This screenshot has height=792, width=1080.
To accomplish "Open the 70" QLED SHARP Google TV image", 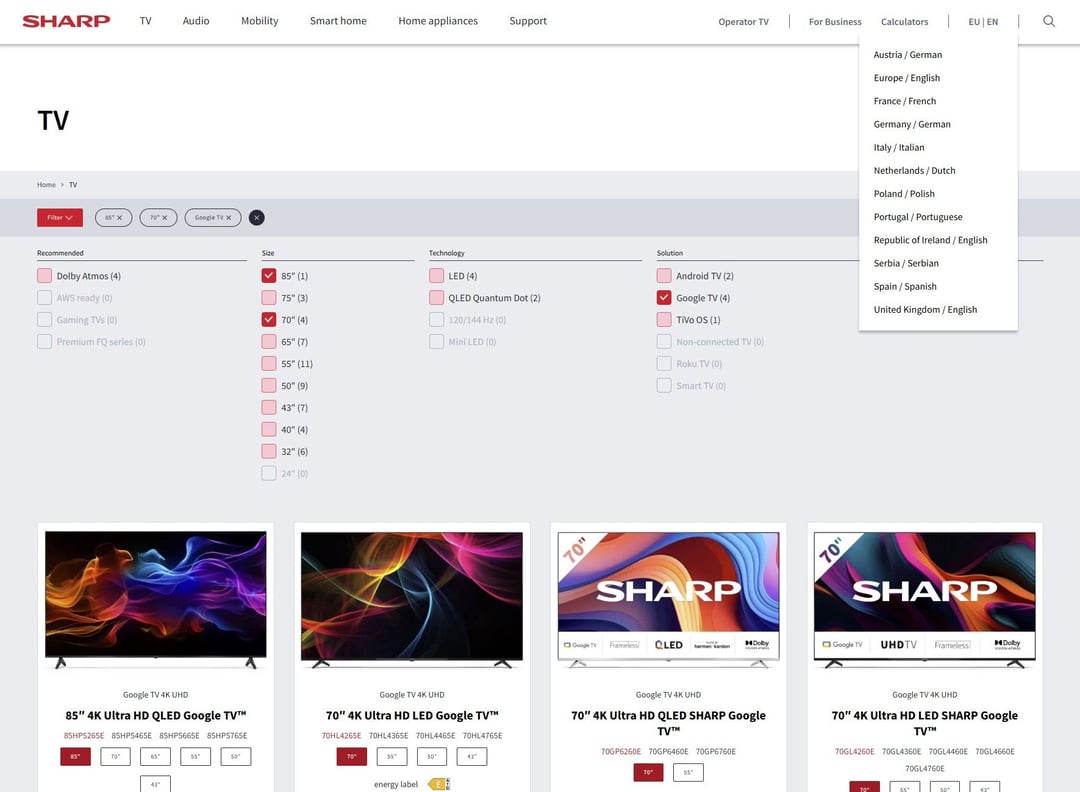I will click(668, 599).
